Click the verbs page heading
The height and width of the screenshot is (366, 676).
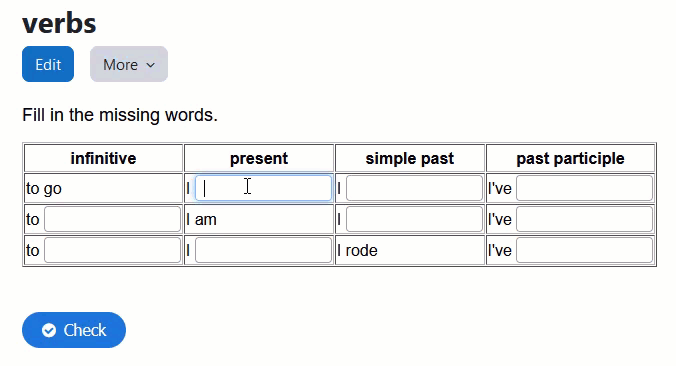(x=59, y=24)
